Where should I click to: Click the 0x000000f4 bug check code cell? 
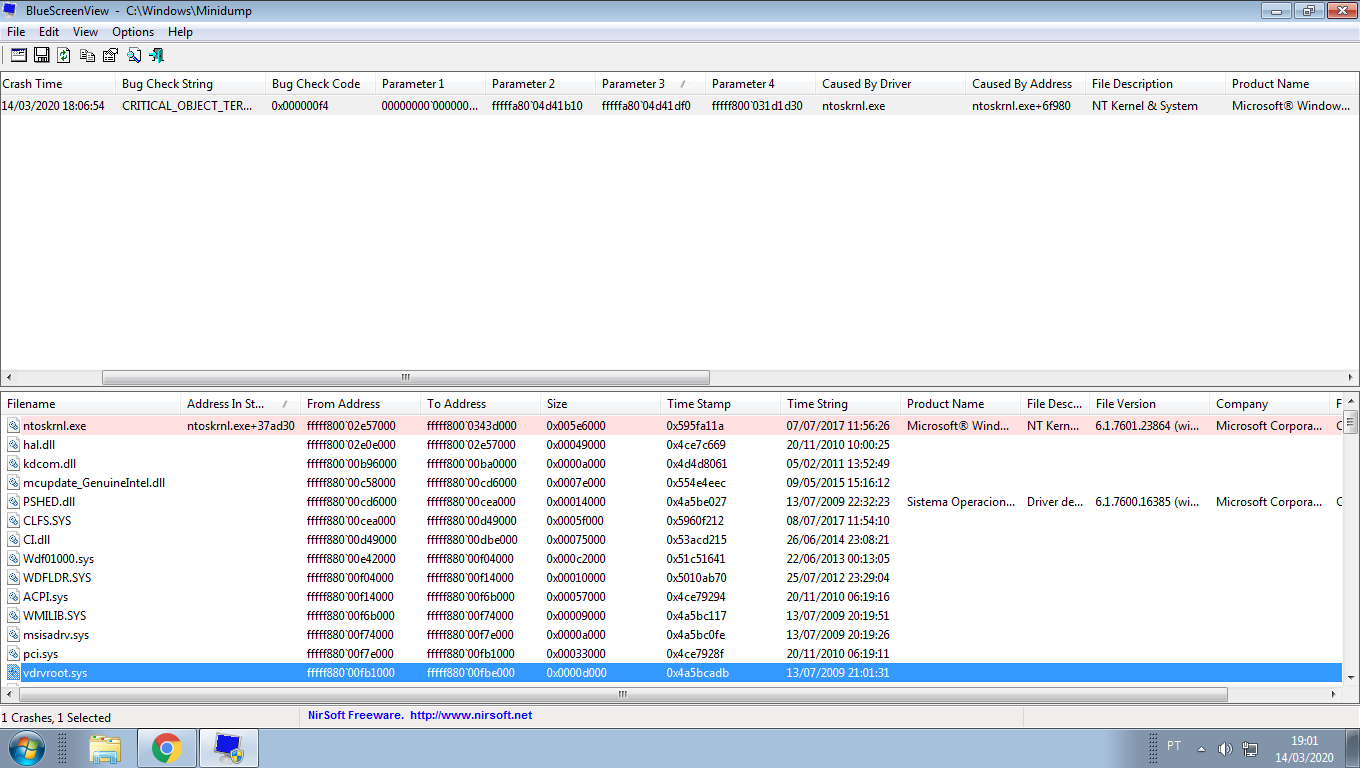pos(300,105)
